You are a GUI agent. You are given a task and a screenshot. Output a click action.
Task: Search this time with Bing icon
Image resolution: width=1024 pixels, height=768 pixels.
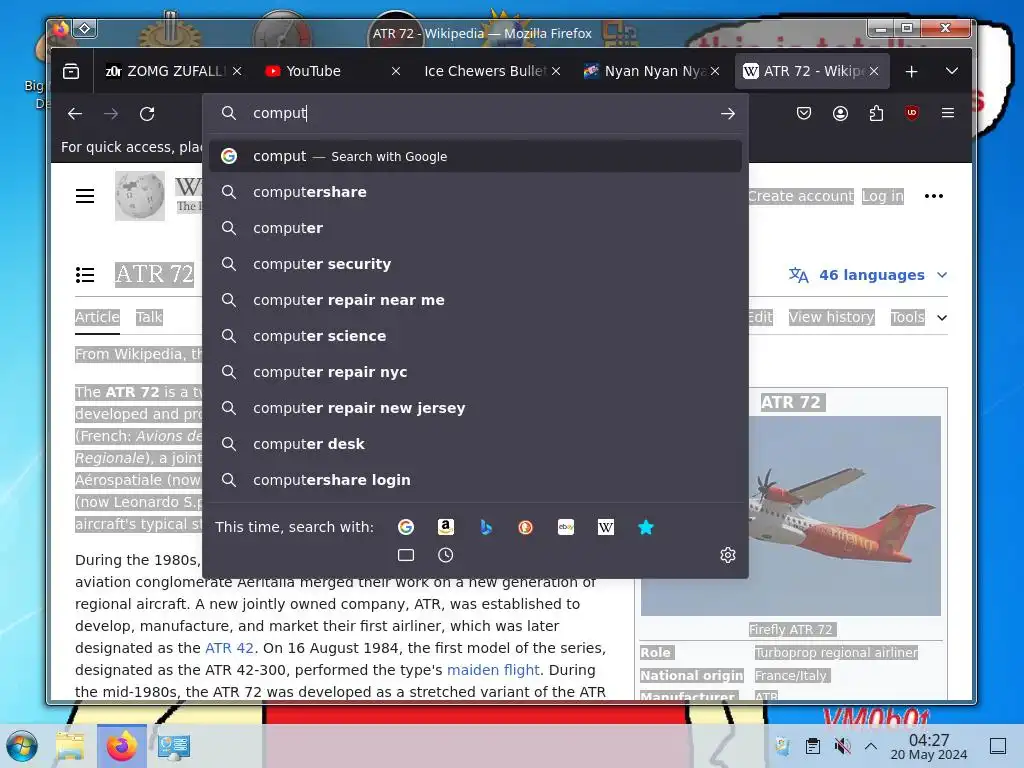[486, 527]
